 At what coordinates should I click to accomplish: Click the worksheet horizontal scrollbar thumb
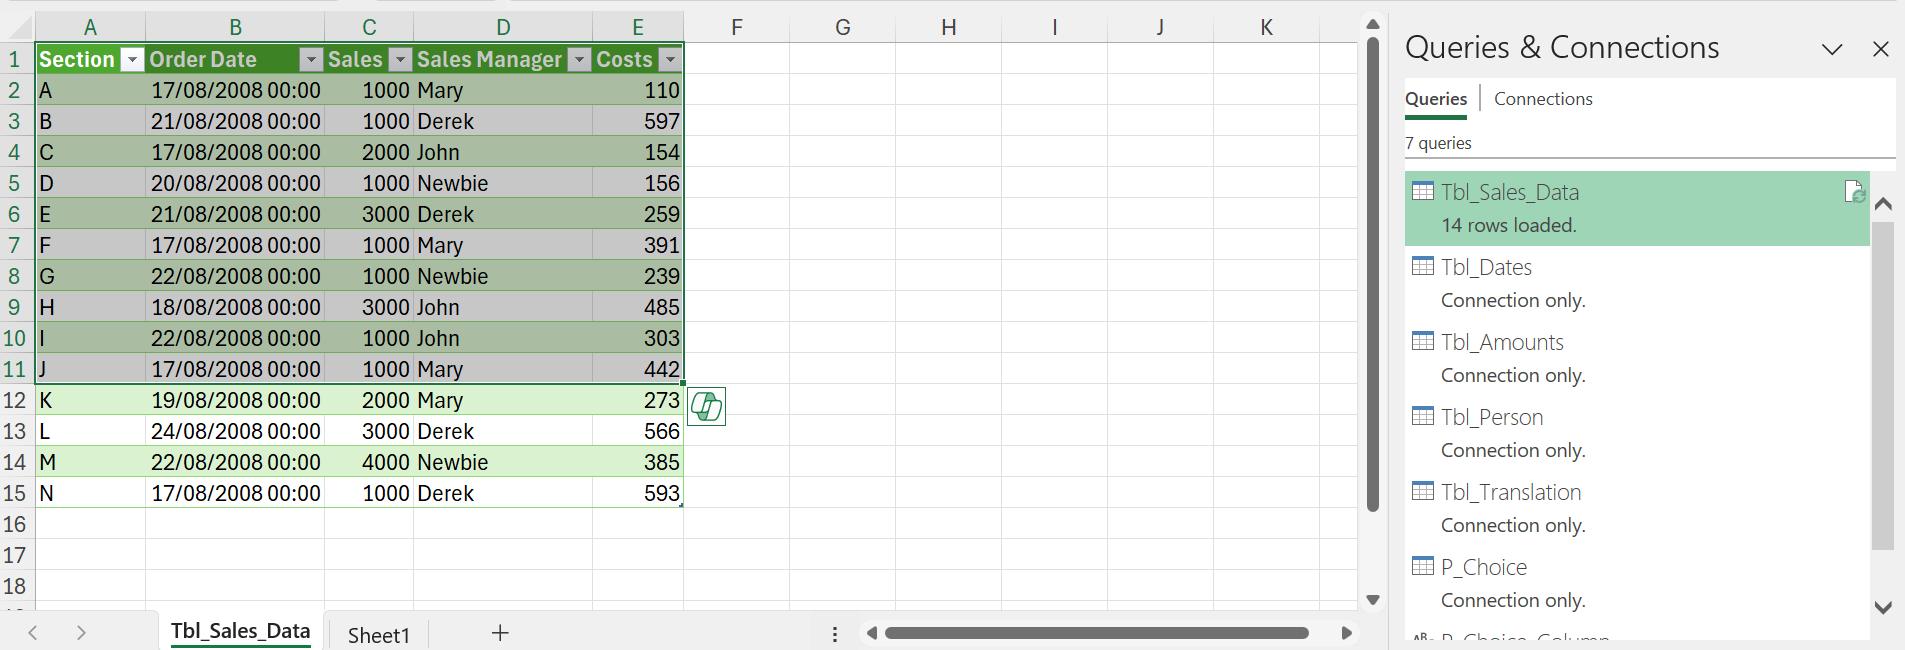click(x=1097, y=633)
